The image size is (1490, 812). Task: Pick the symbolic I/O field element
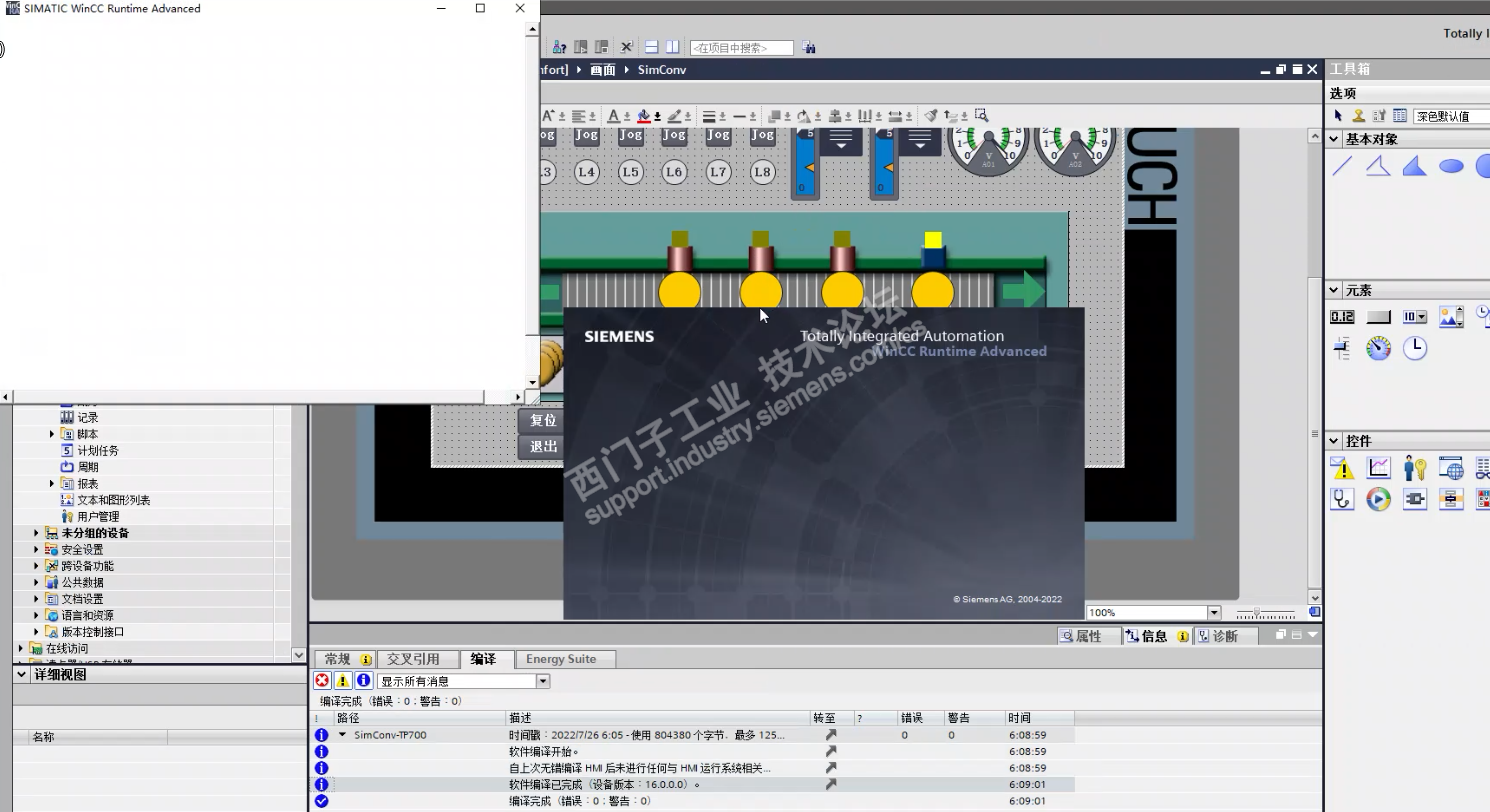tap(1414, 317)
